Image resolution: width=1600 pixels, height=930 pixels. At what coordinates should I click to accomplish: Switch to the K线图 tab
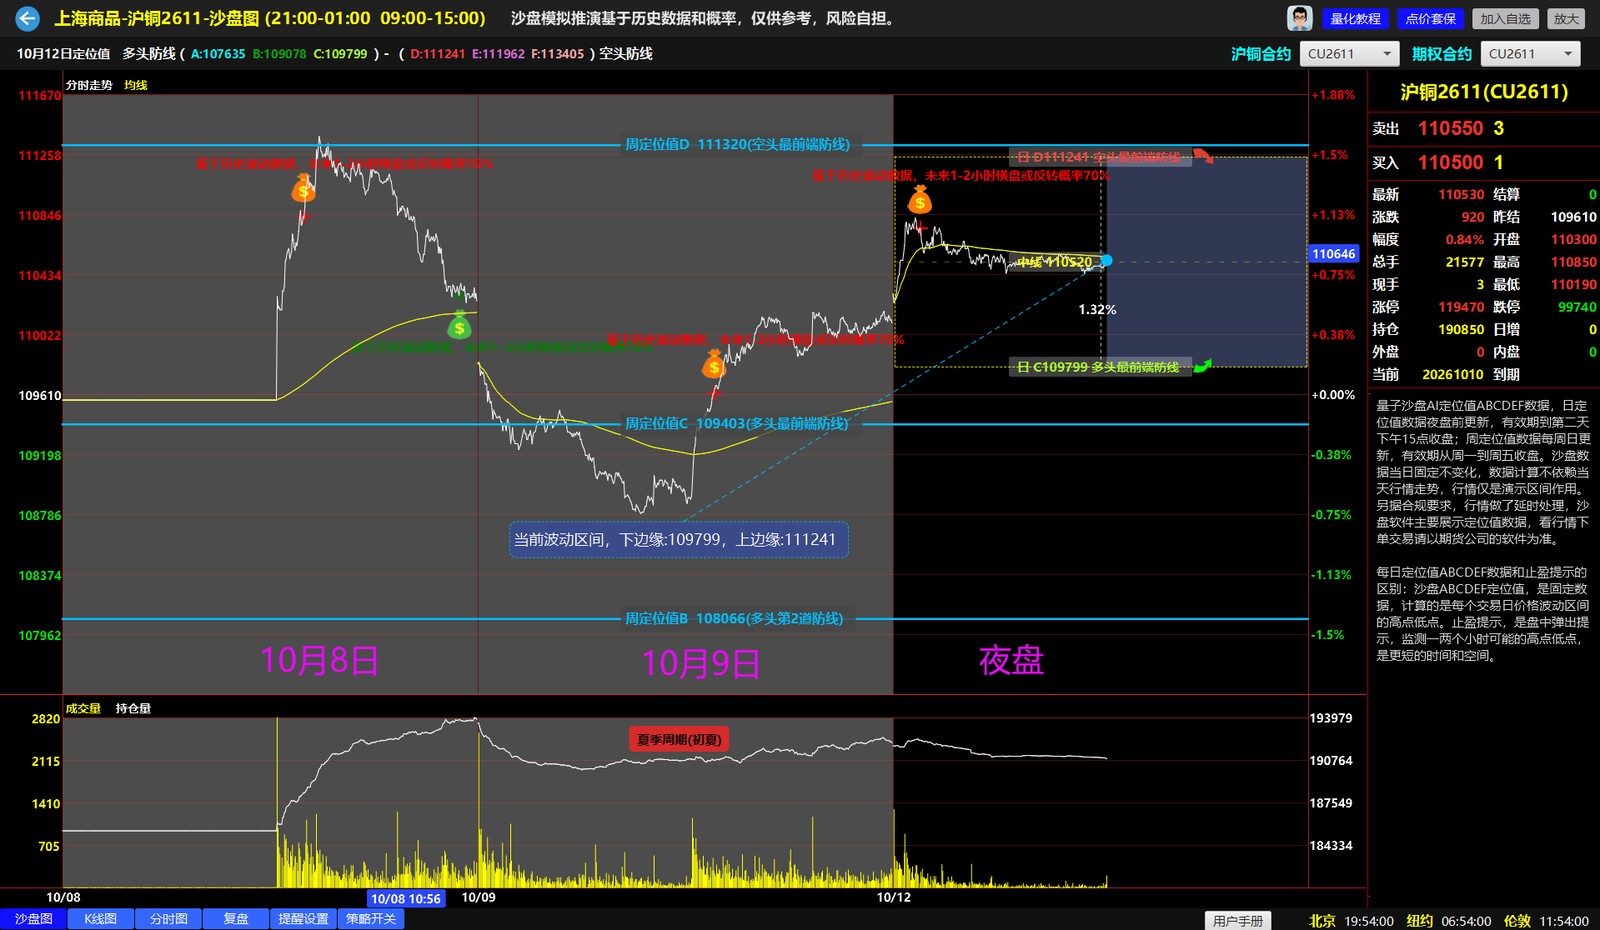(101, 919)
